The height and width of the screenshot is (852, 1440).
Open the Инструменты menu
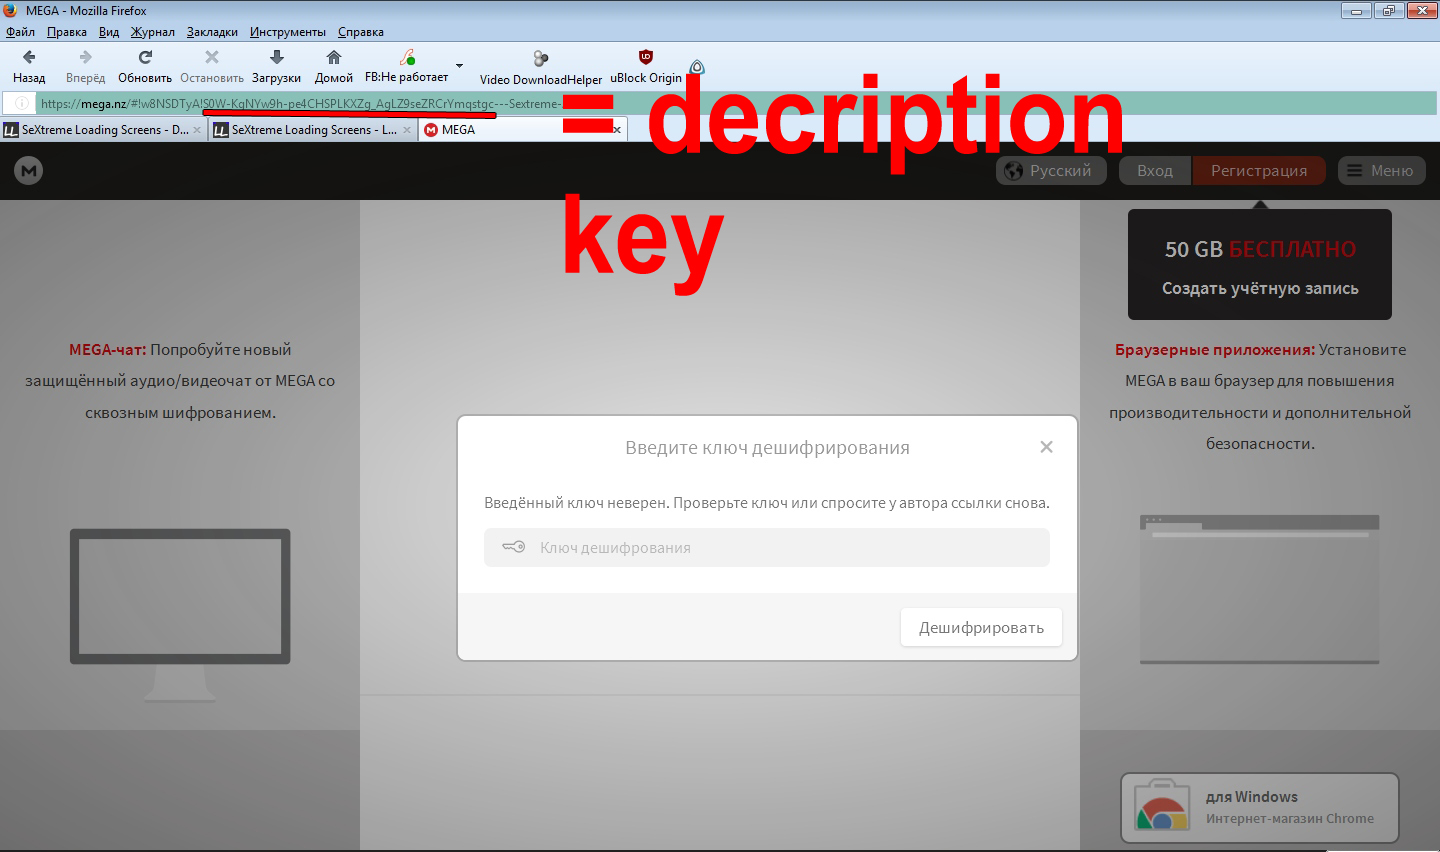(x=288, y=31)
